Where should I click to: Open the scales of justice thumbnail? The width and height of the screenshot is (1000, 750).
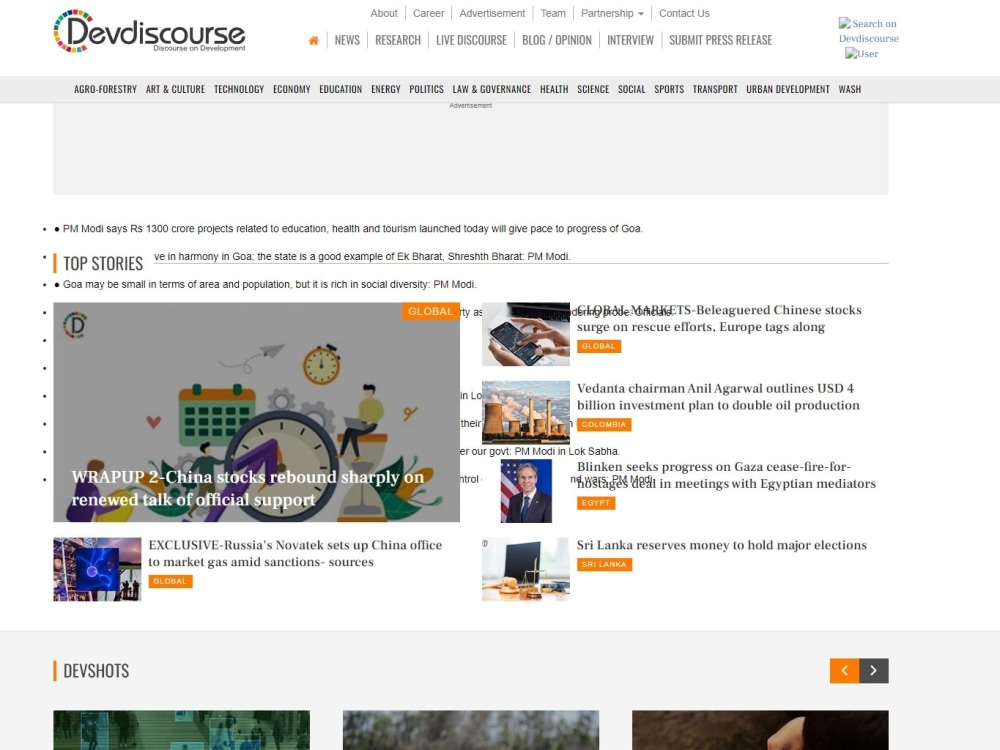click(x=526, y=570)
